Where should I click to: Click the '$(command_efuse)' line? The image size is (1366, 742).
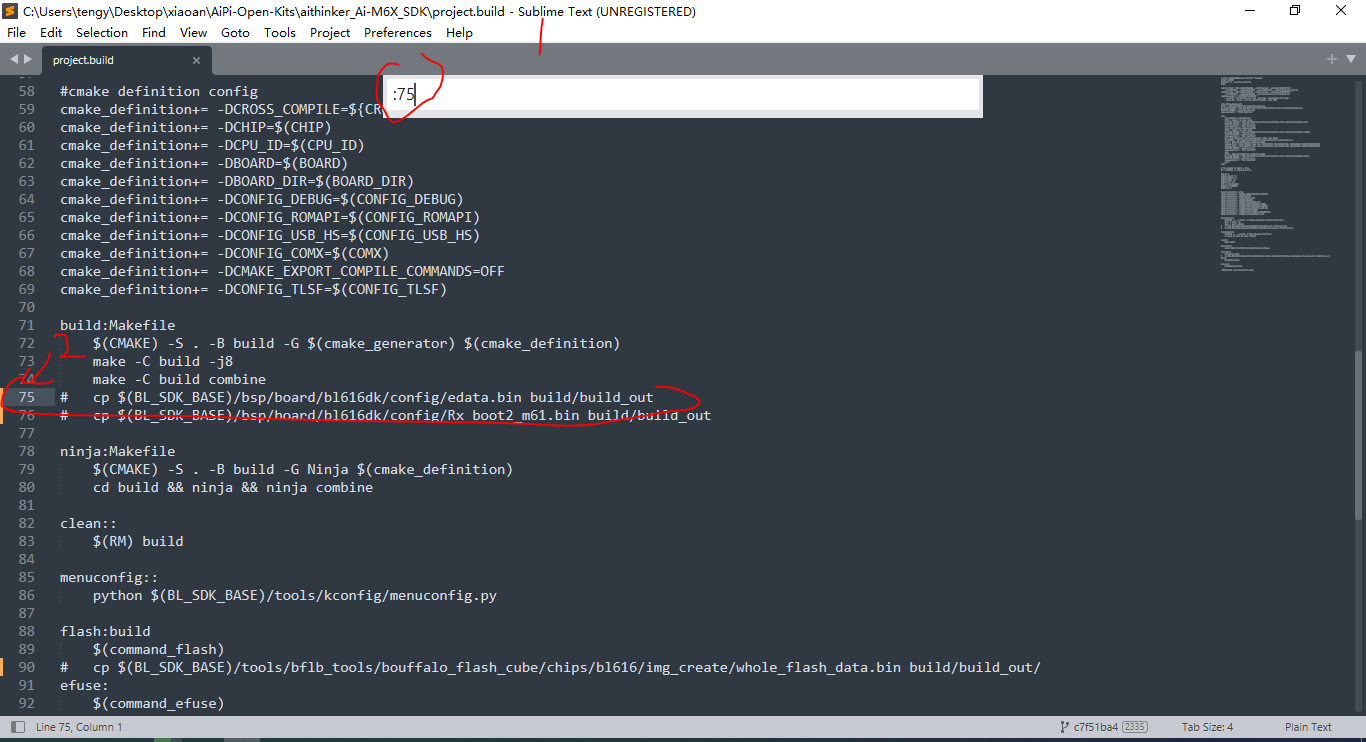(159, 703)
